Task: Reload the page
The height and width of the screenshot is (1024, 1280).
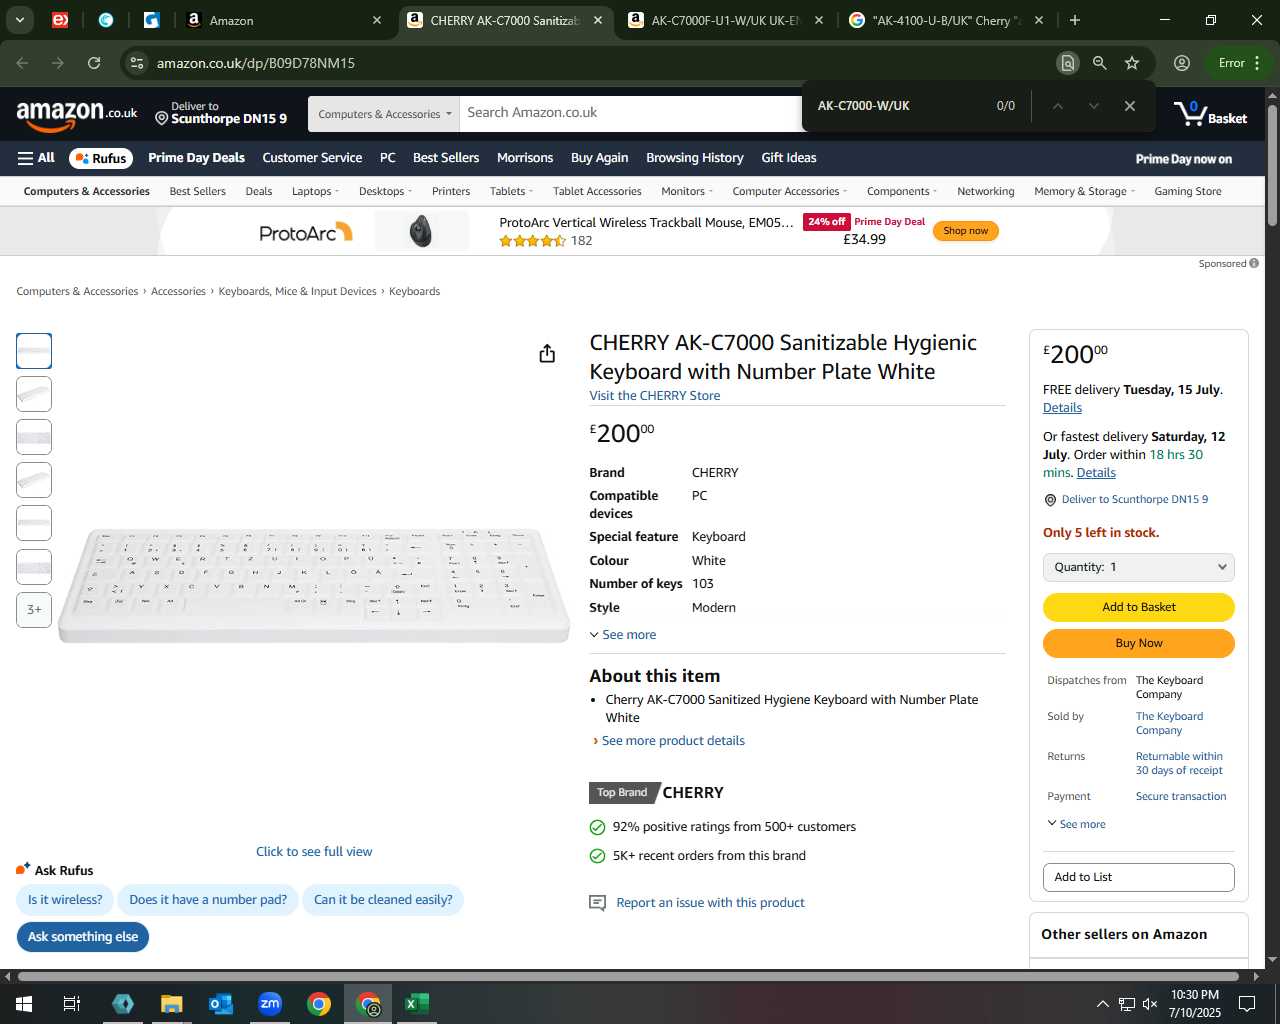Action: point(94,63)
